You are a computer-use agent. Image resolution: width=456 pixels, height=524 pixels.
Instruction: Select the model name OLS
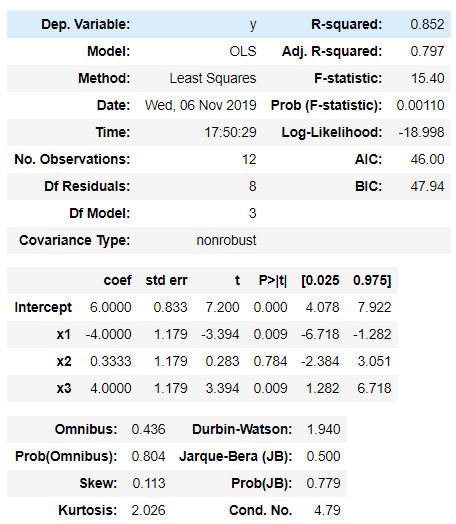point(243,51)
